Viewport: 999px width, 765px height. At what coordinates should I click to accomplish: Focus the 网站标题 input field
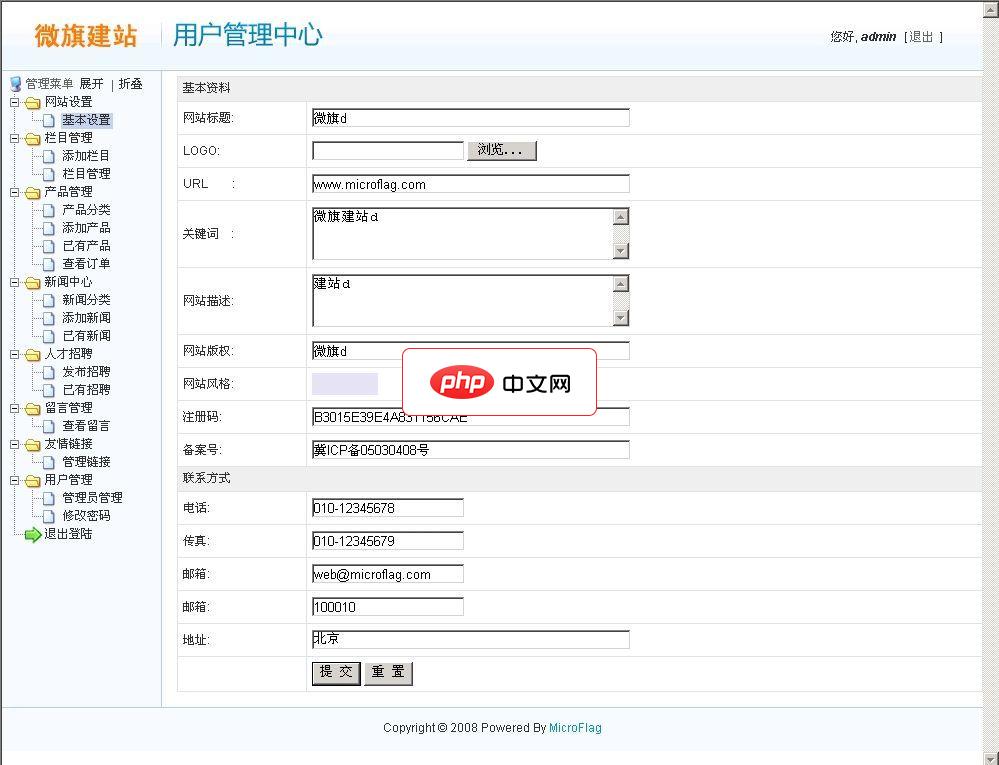[471, 118]
